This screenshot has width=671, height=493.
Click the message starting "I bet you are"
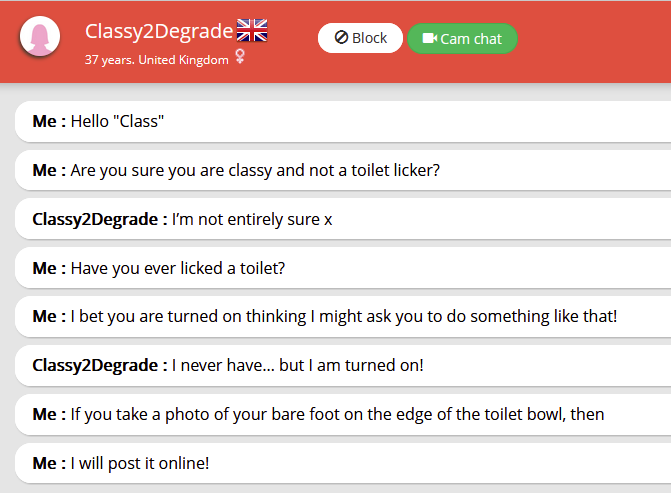[340, 316]
